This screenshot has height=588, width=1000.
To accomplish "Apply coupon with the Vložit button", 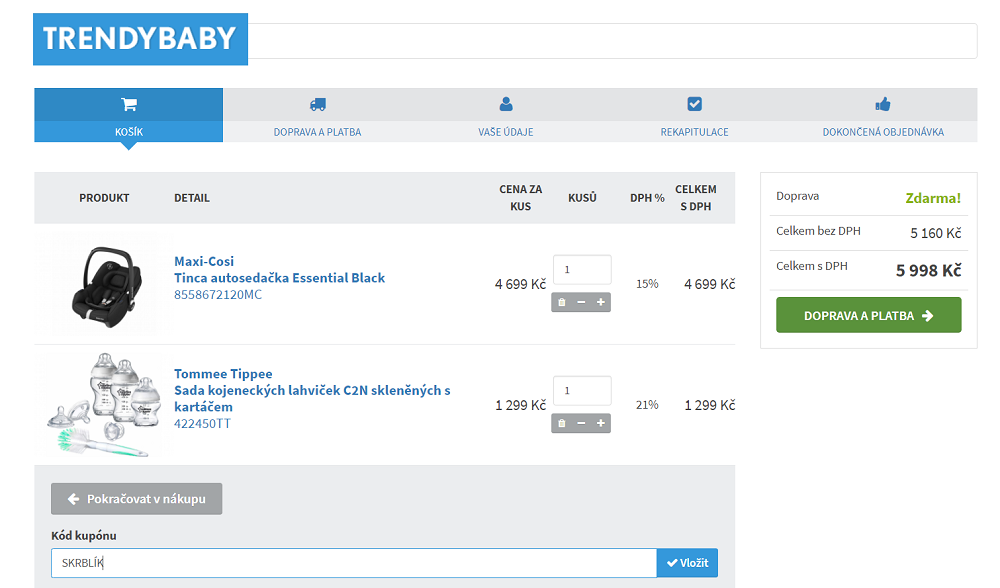I will coord(688,563).
